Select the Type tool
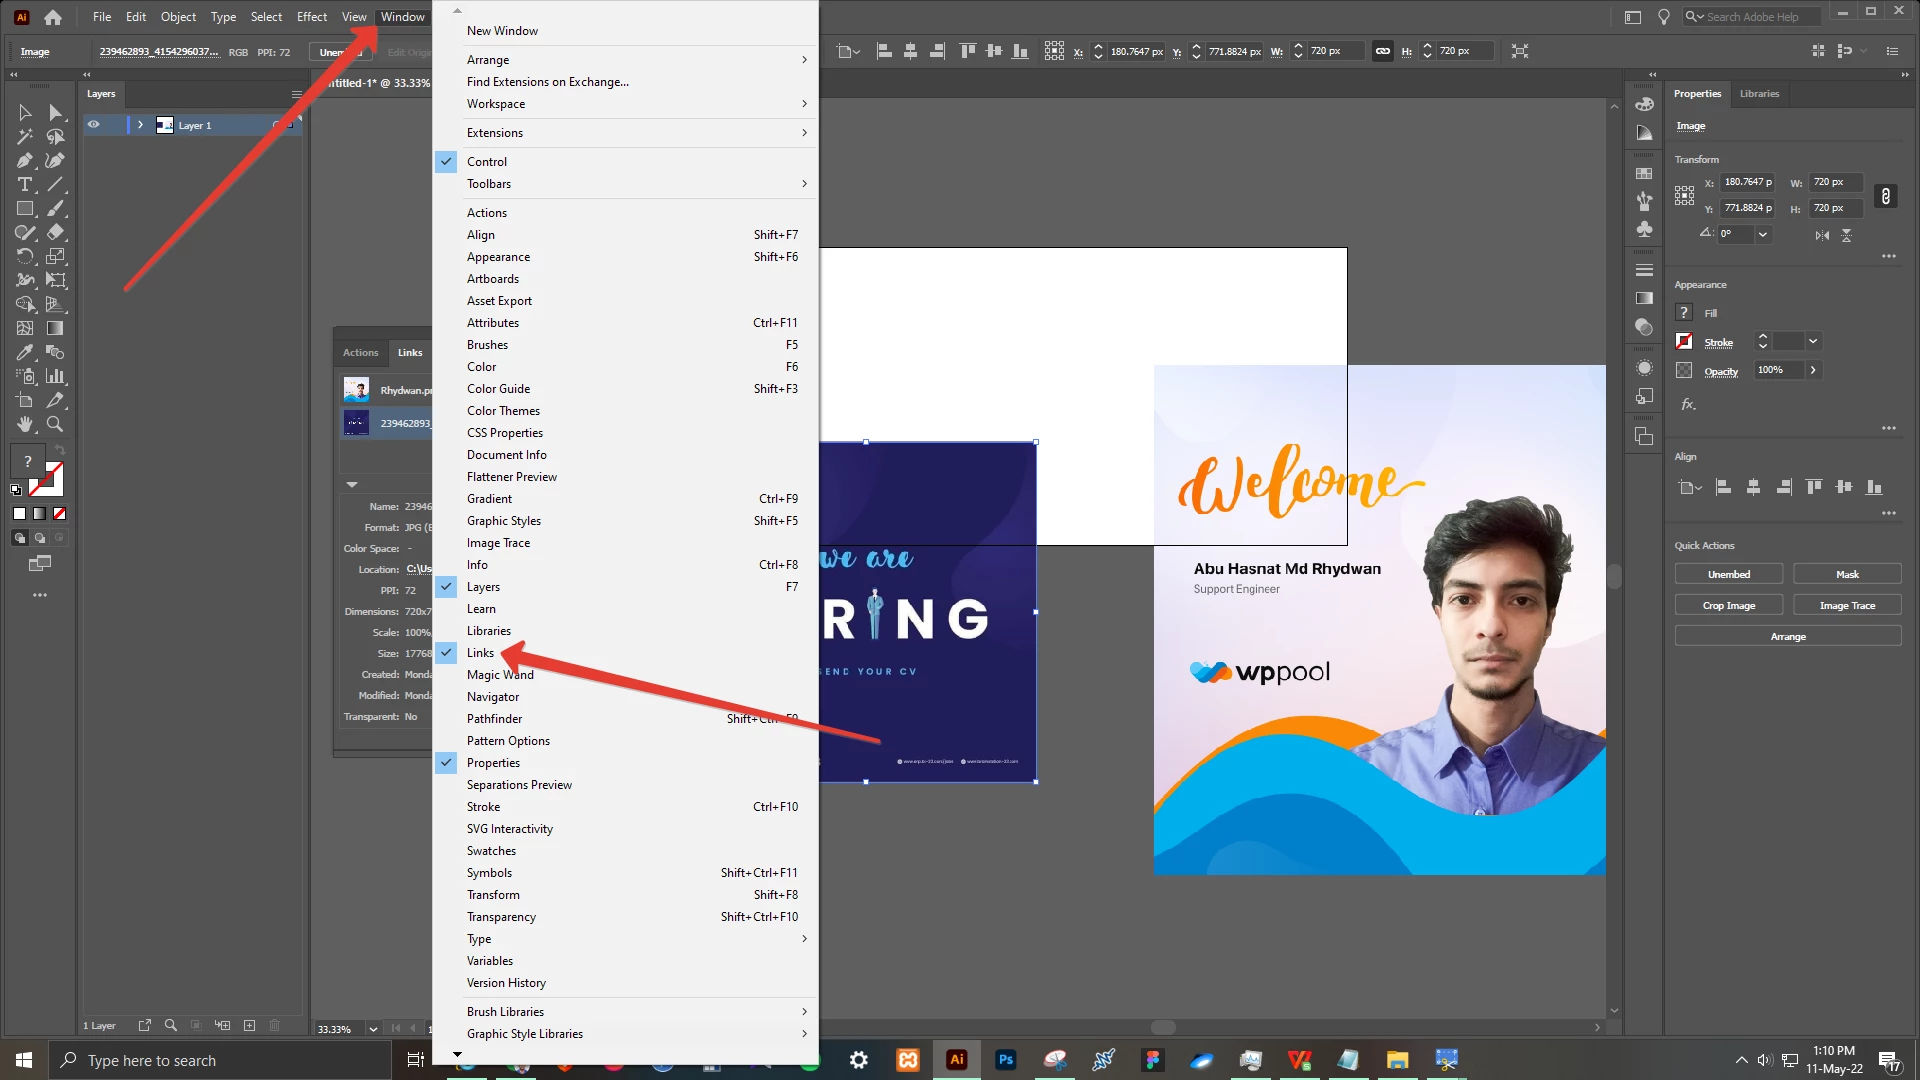The image size is (1920, 1080). [25, 185]
